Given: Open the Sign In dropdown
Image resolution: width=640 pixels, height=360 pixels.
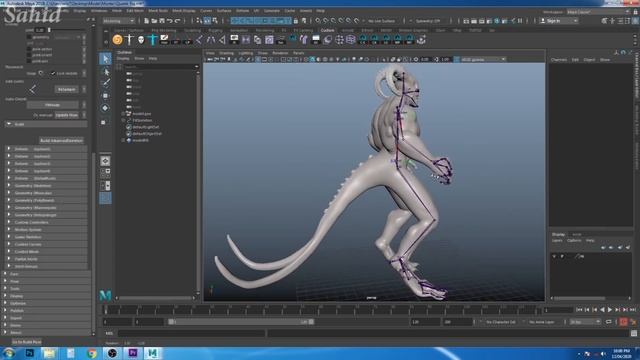Looking at the screenshot, I should pyautogui.click(x=558, y=21).
